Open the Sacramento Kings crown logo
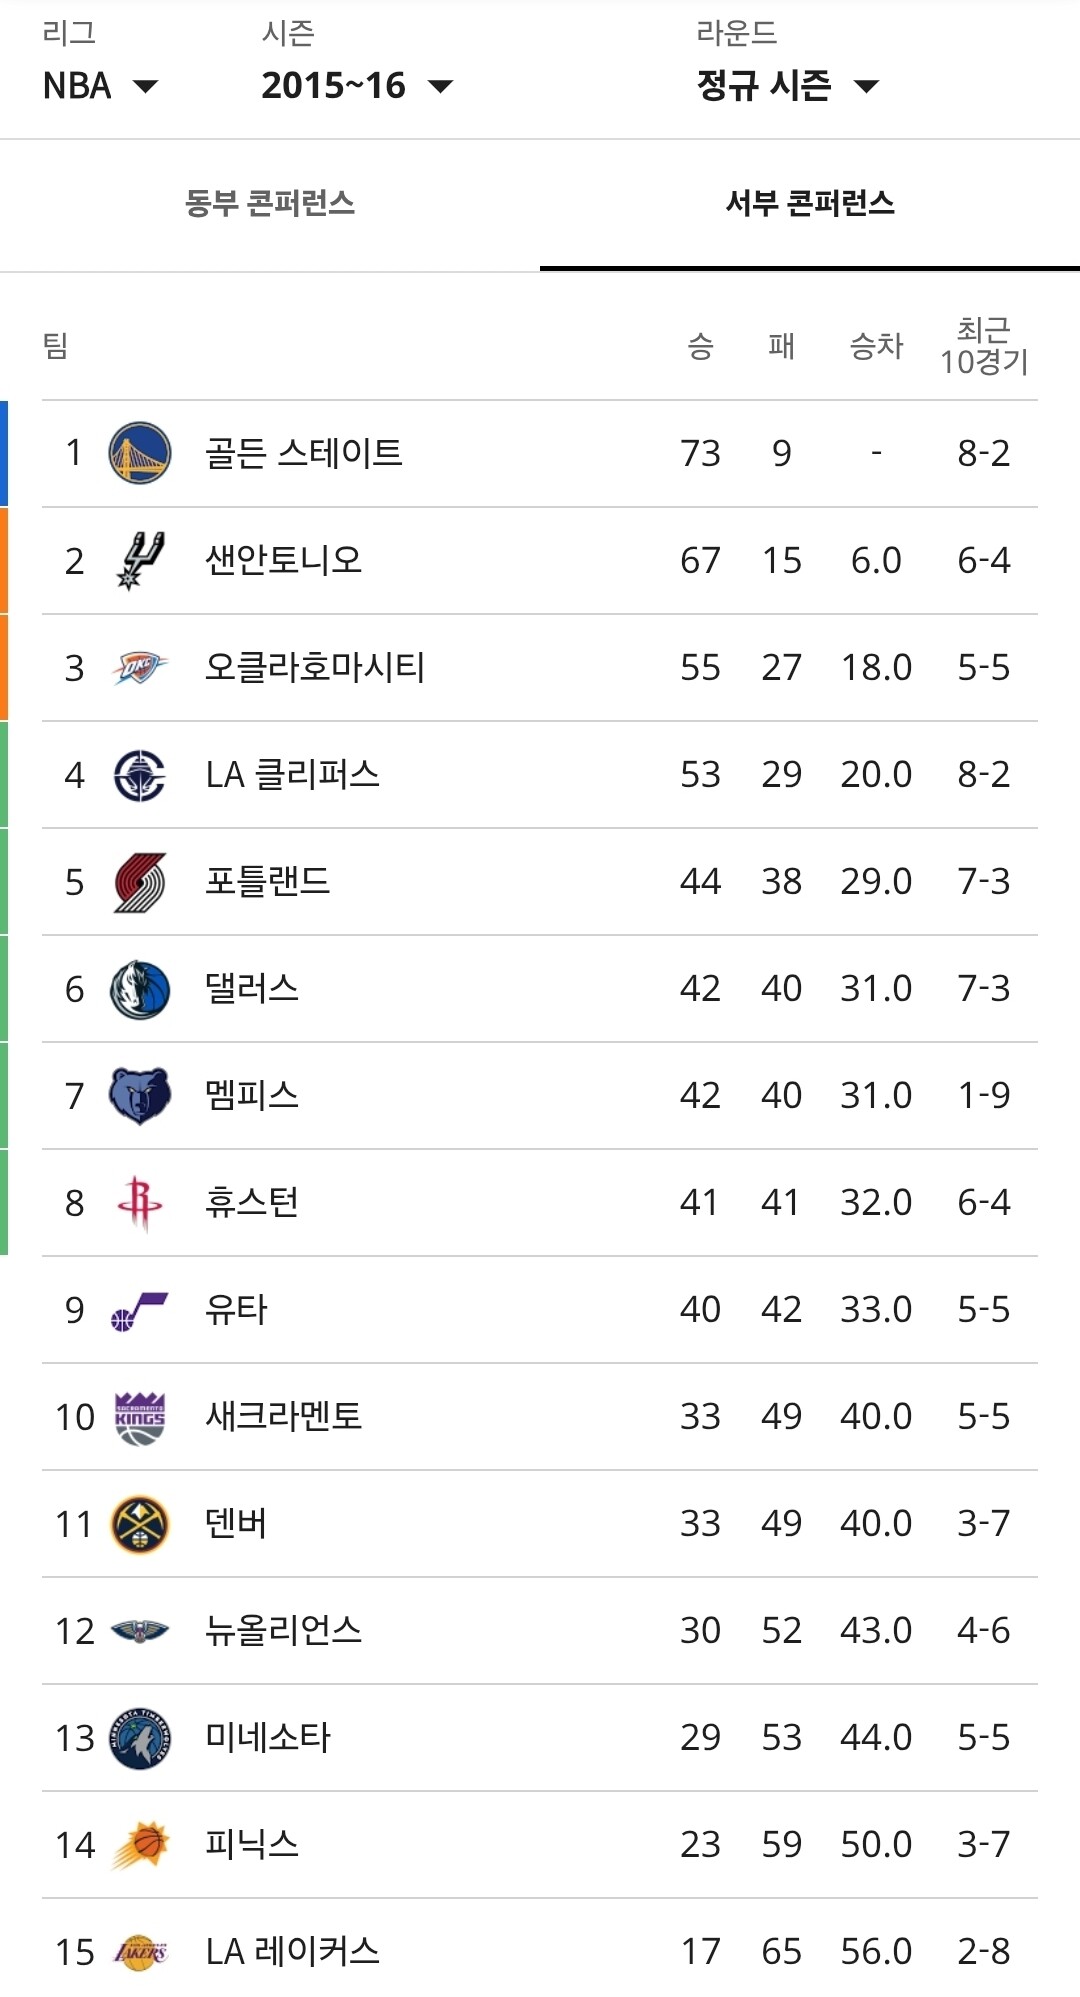The image size is (1080, 1997). click(140, 1417)
